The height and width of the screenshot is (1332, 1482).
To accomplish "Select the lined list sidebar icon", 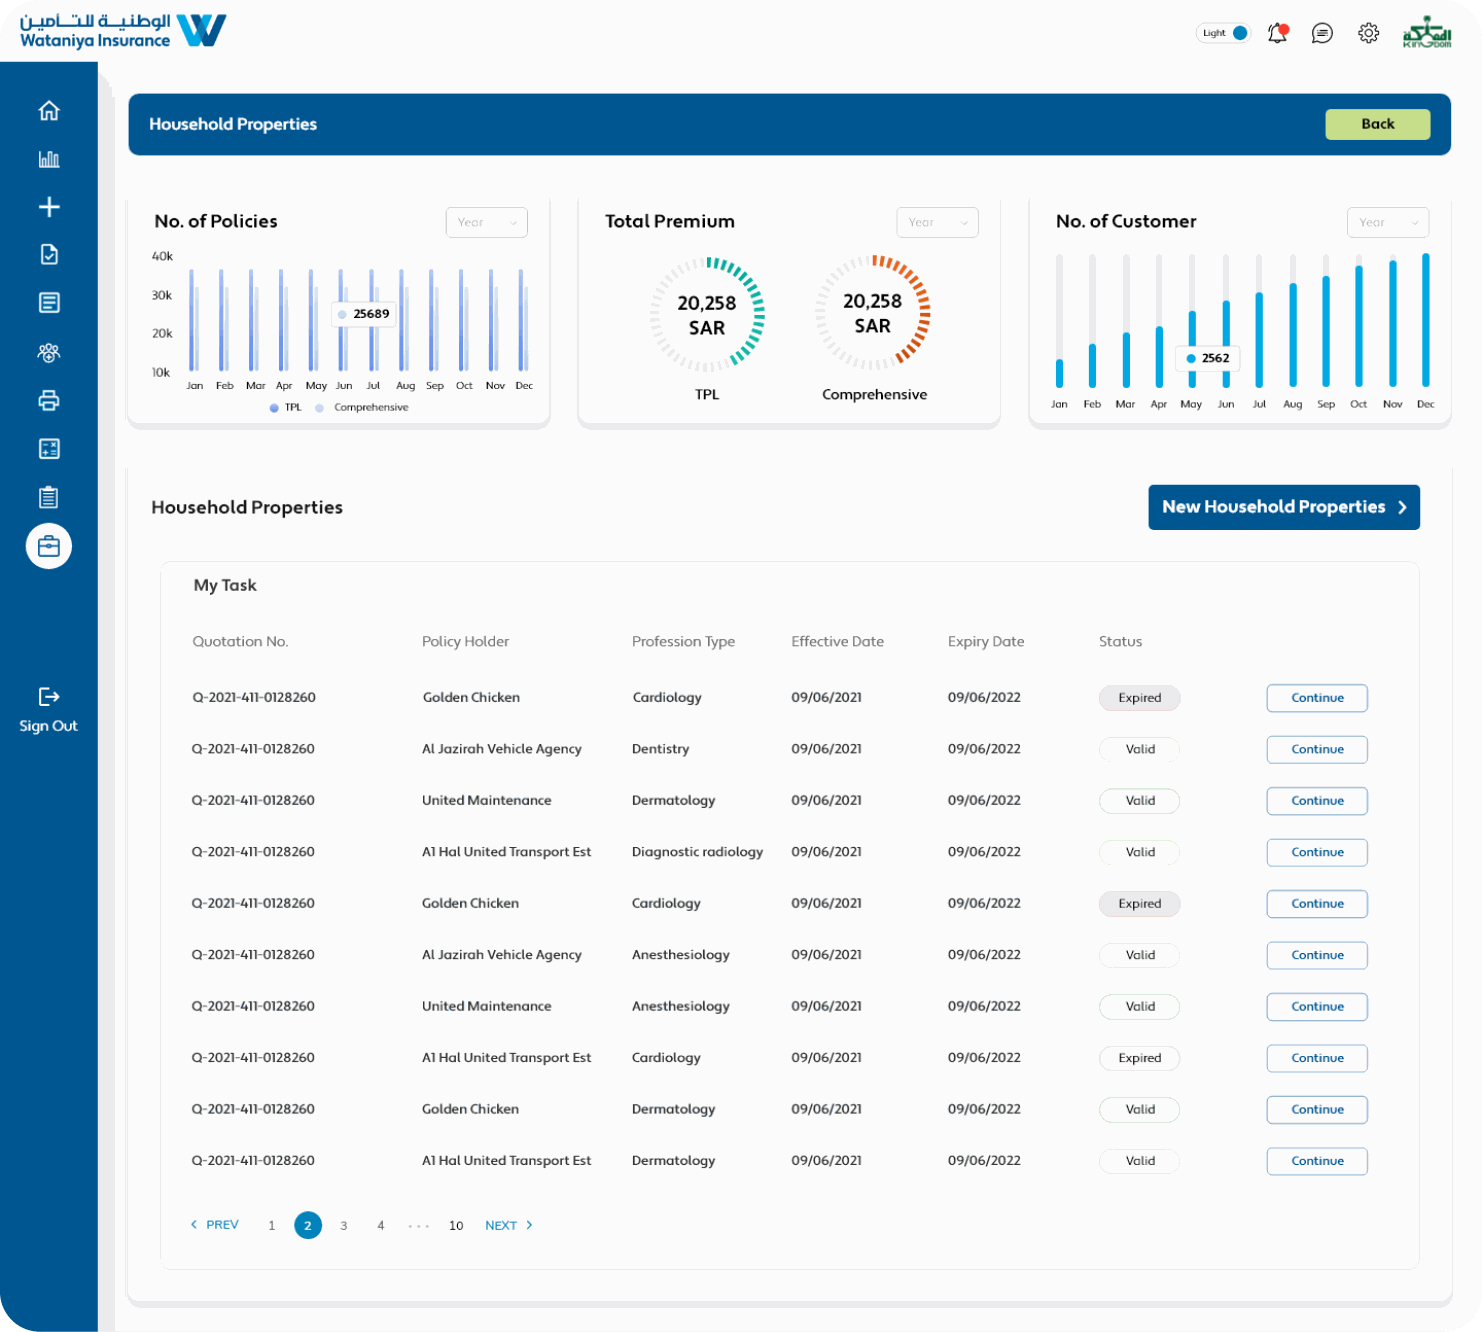I will click(x=49, y=303).
